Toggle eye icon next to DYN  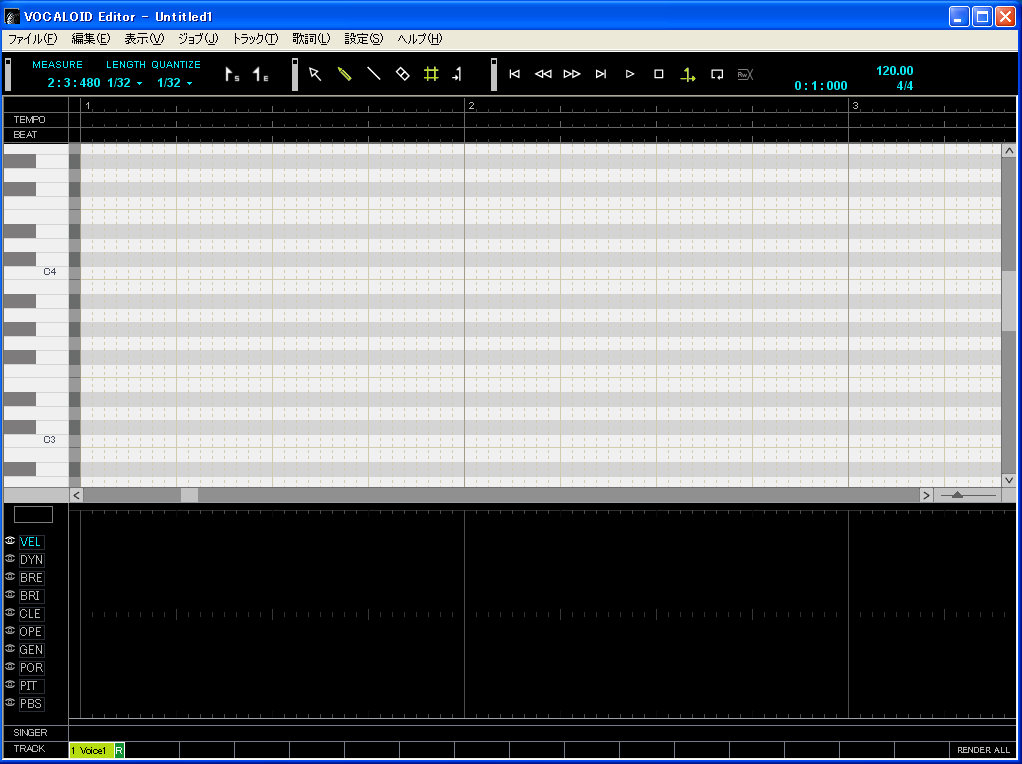[x=10, y=559]
